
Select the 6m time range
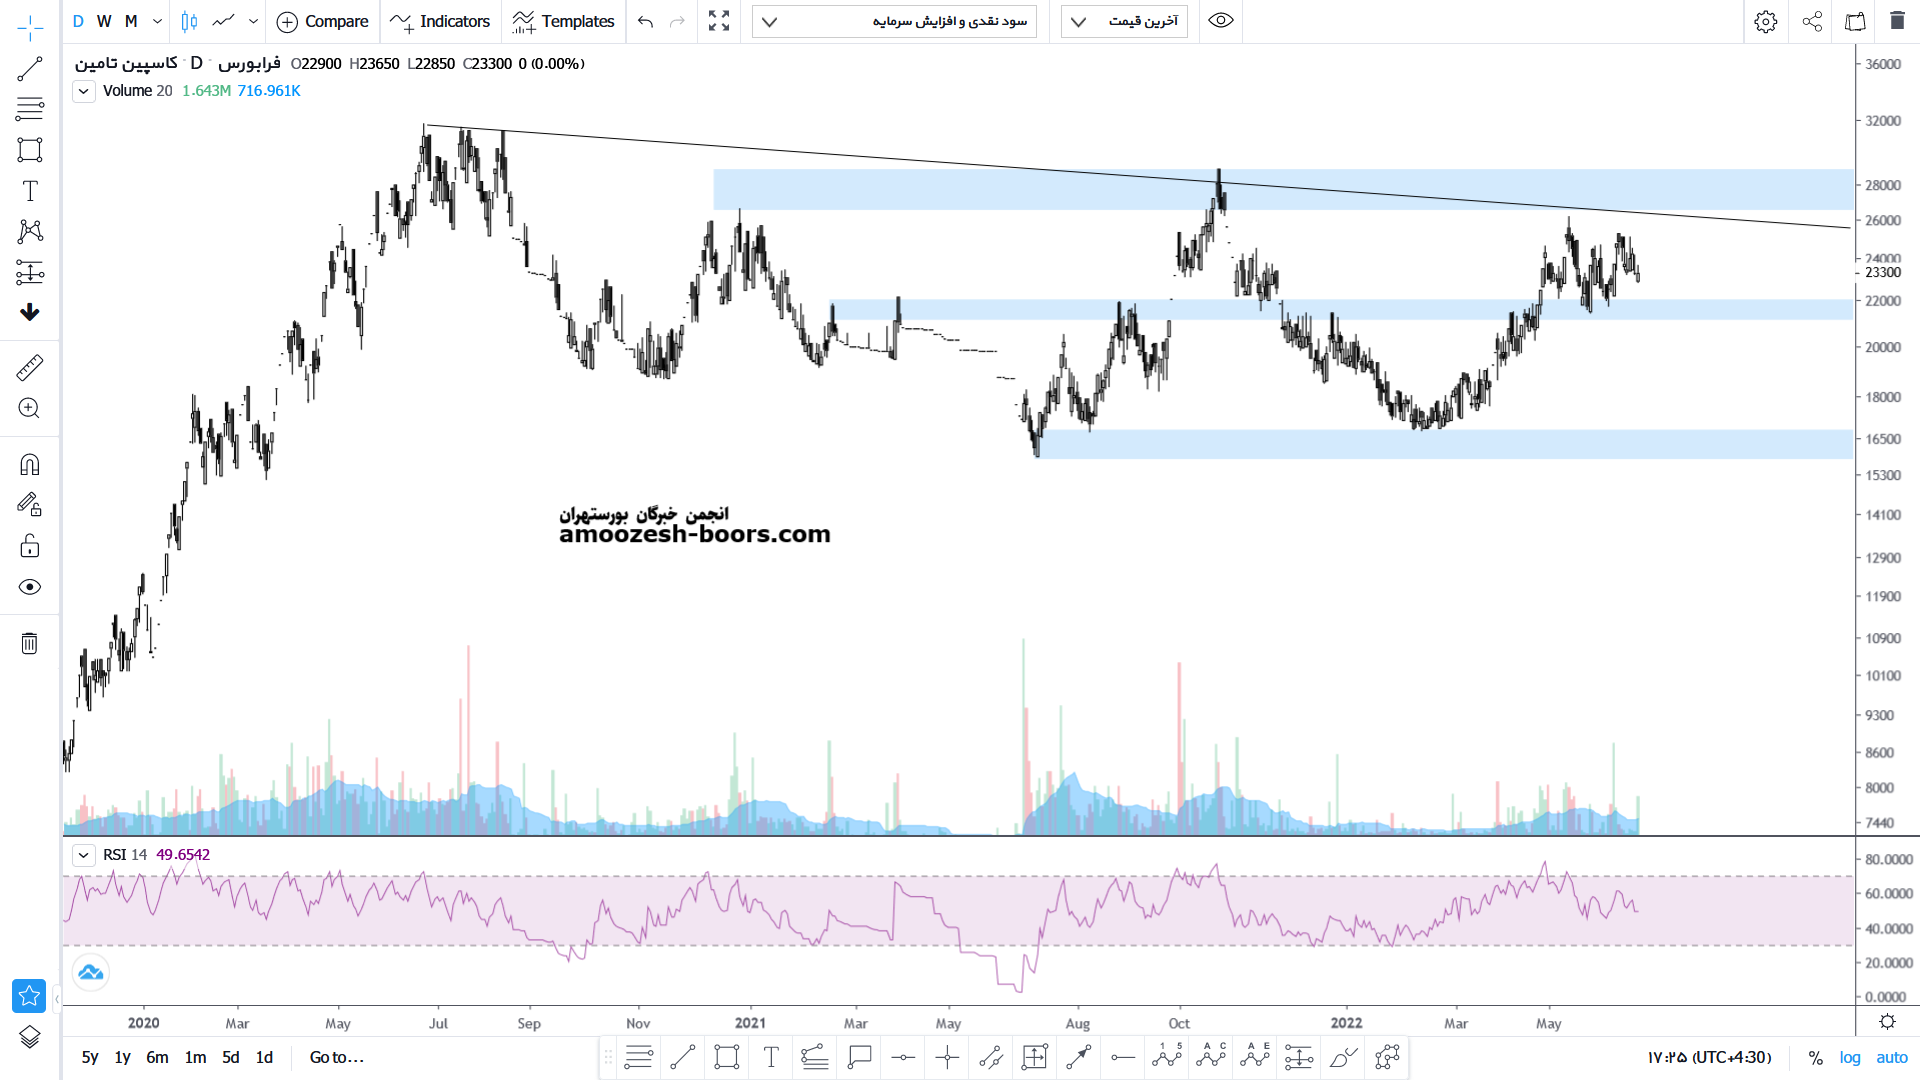pos(157,1057)
